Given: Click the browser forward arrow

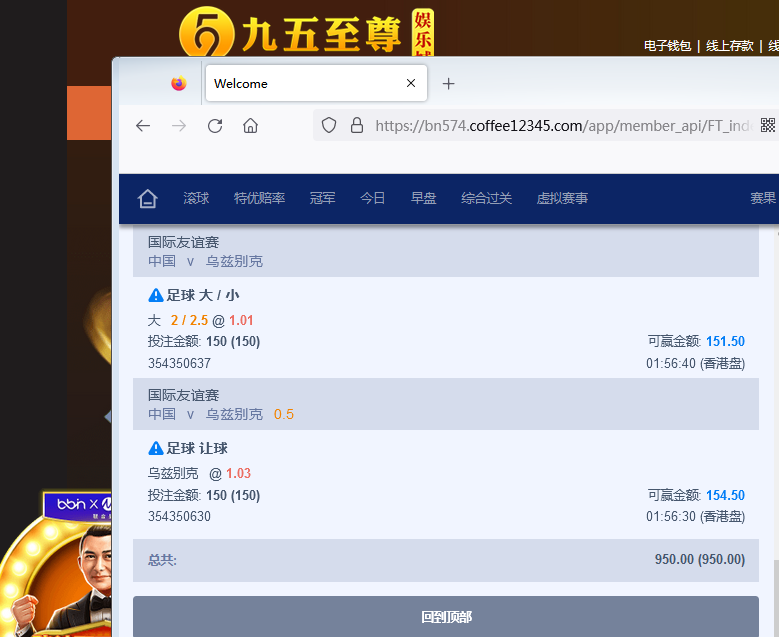Looking at the screenshot, I should coord(179,125).
